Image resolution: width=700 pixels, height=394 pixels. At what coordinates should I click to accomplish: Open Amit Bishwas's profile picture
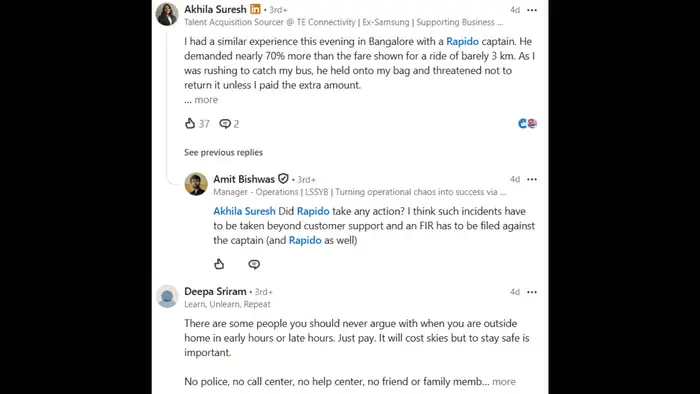point(196,184)
